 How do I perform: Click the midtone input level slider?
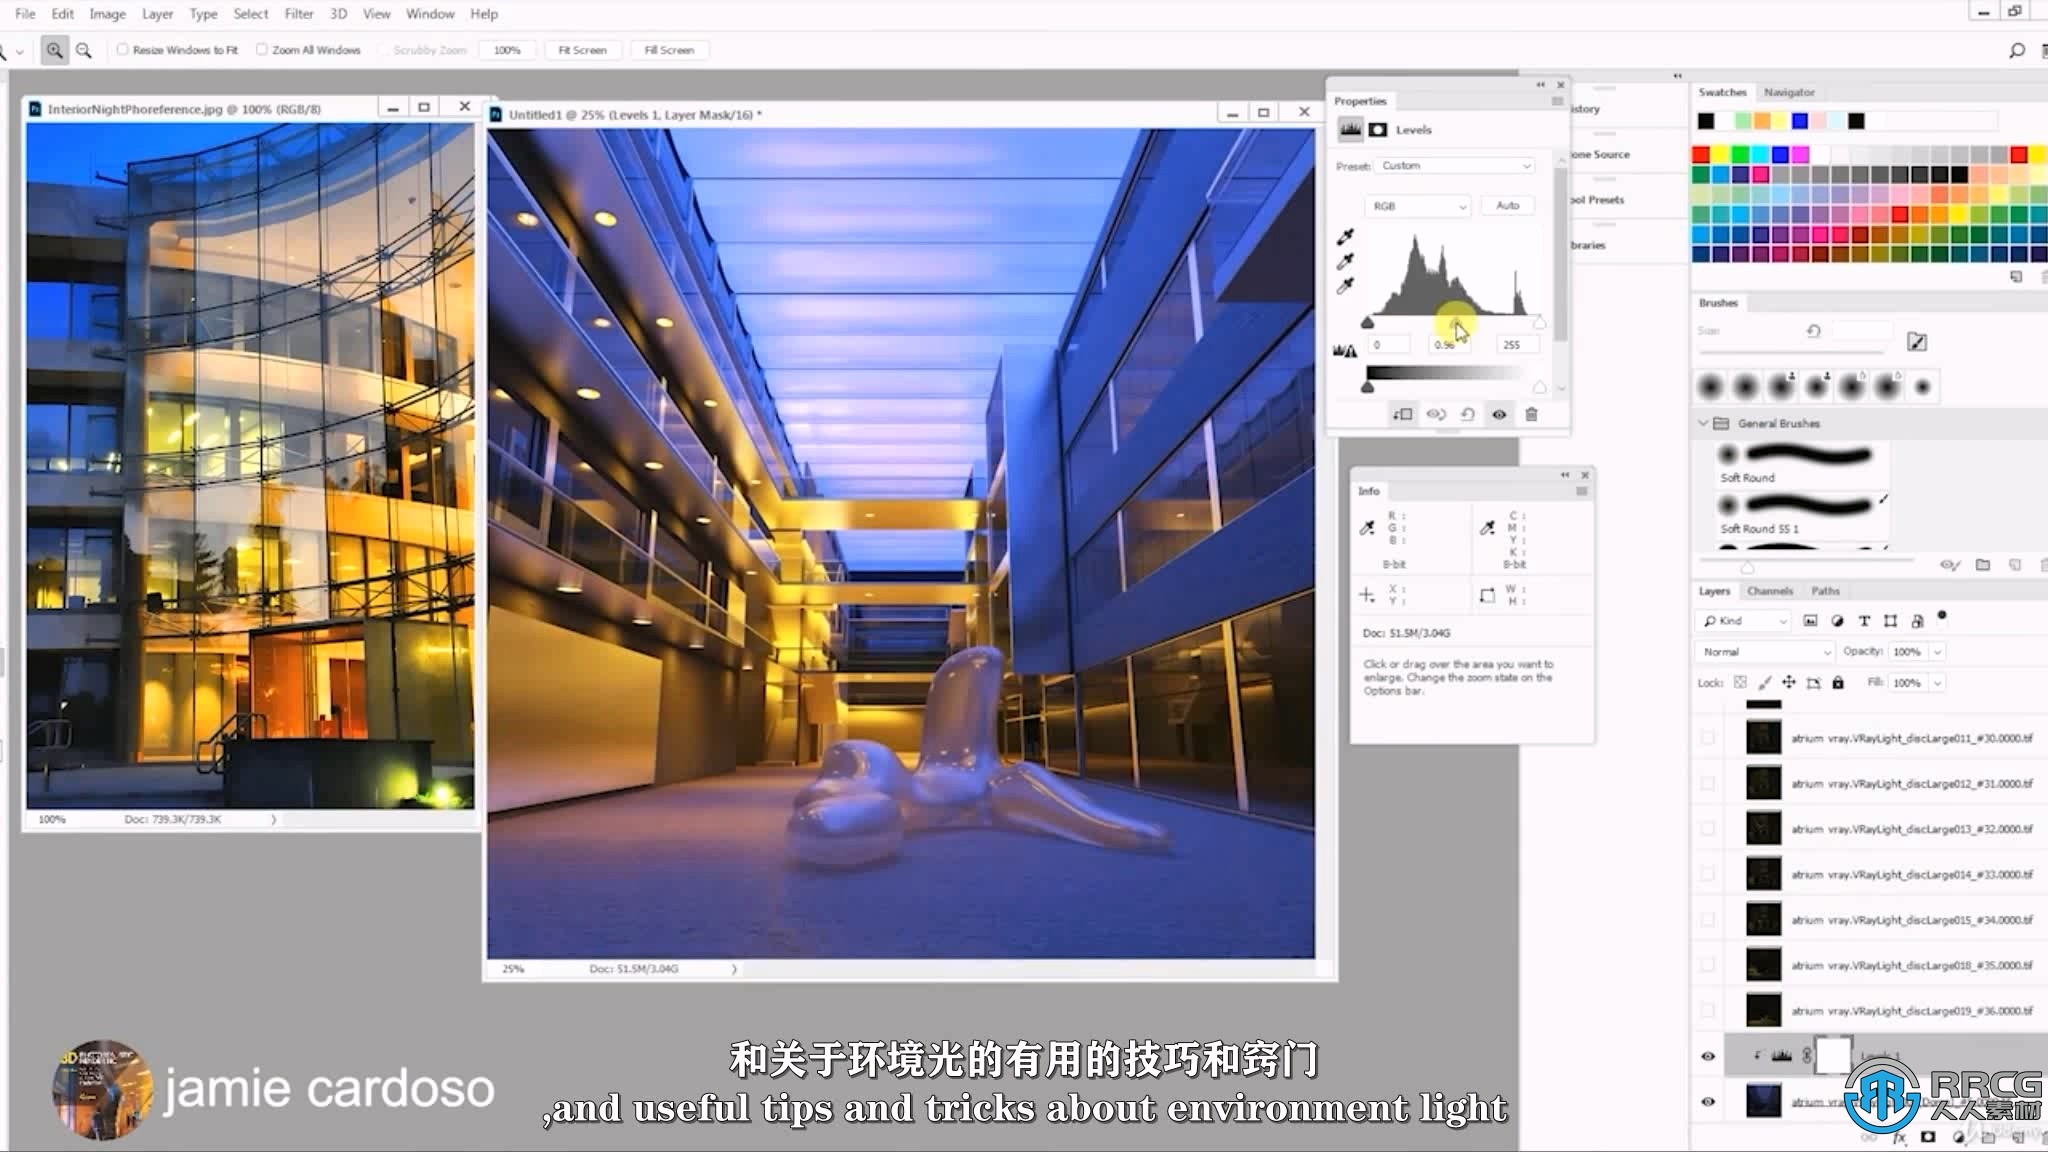[1456, 322]
